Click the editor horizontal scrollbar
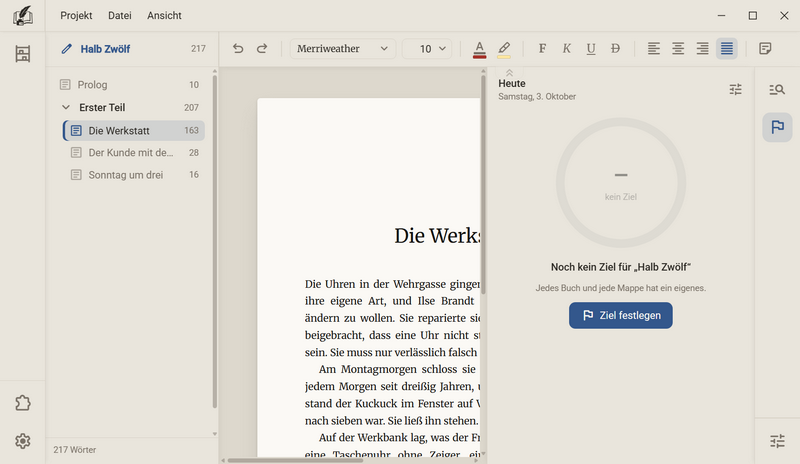 pos(295,460)
